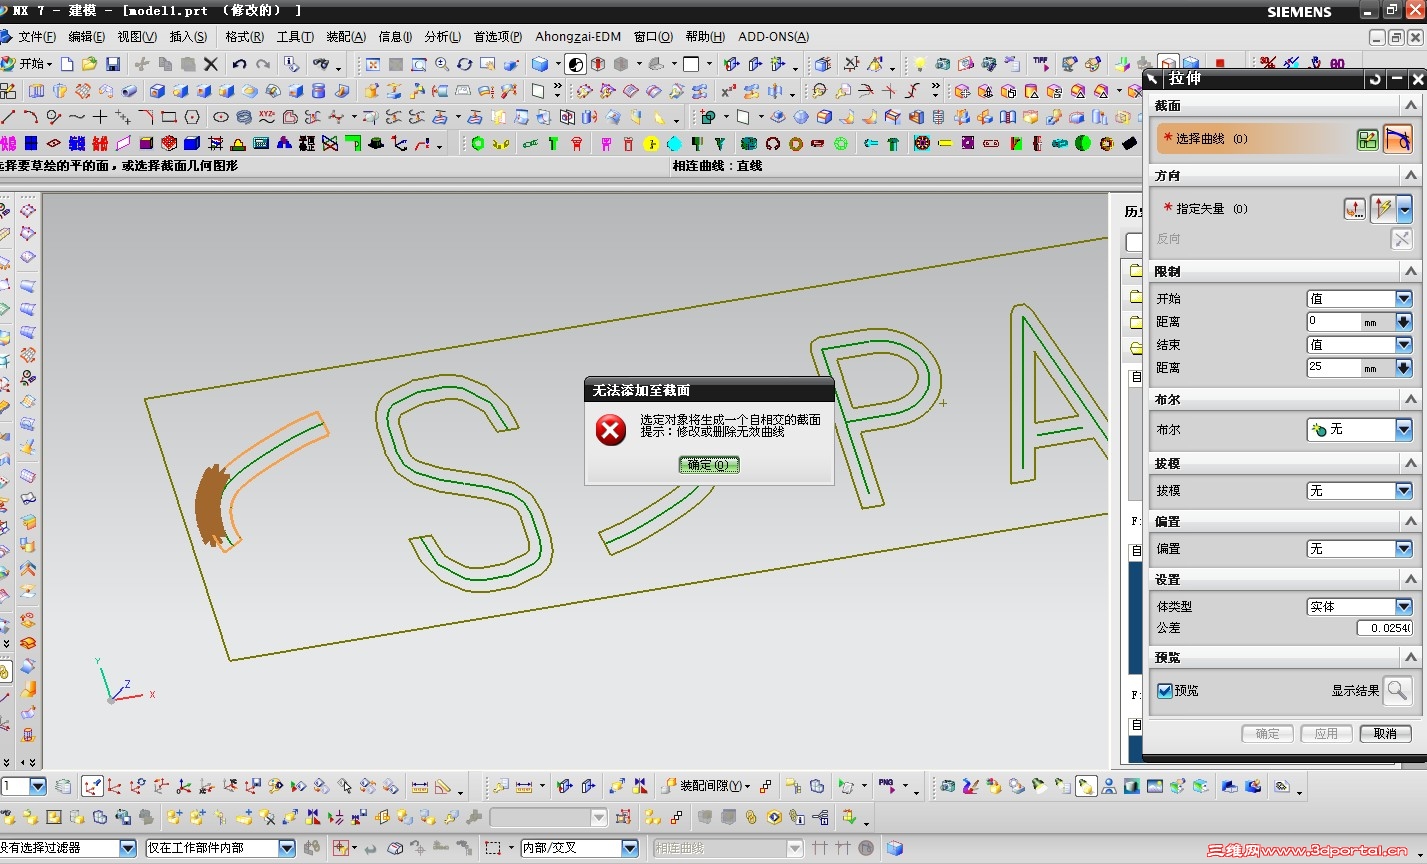Open the 文件(F) menu
The image size is (1427, 864).
tap(37, 37)
